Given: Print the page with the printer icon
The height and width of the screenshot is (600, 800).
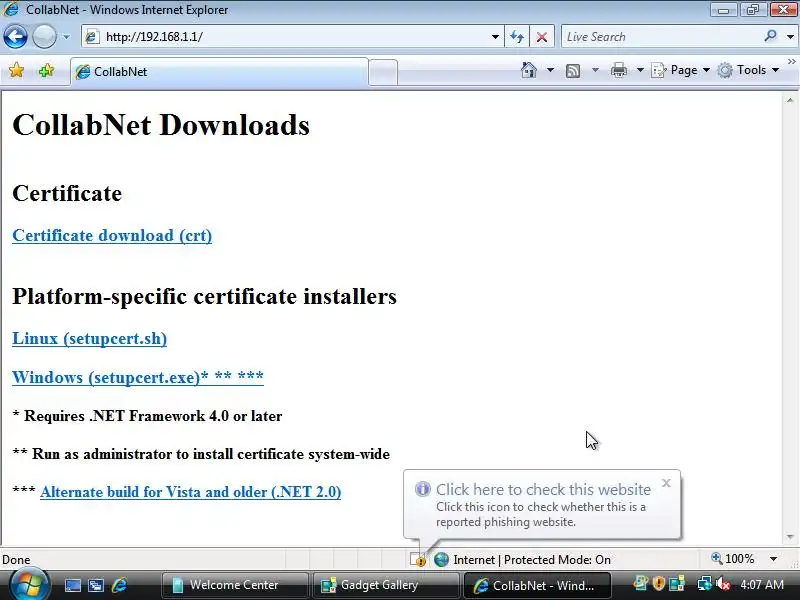Looking at the screenshot, I should (x=618, y=70).
